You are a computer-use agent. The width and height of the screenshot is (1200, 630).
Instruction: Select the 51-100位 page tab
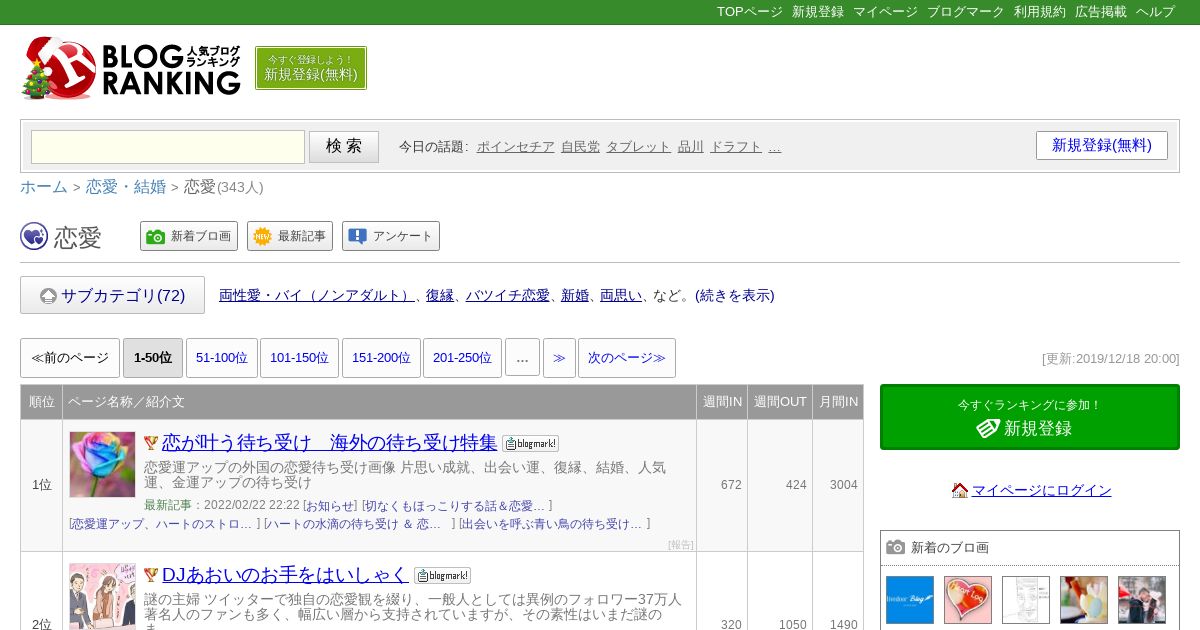click(222, 358)
